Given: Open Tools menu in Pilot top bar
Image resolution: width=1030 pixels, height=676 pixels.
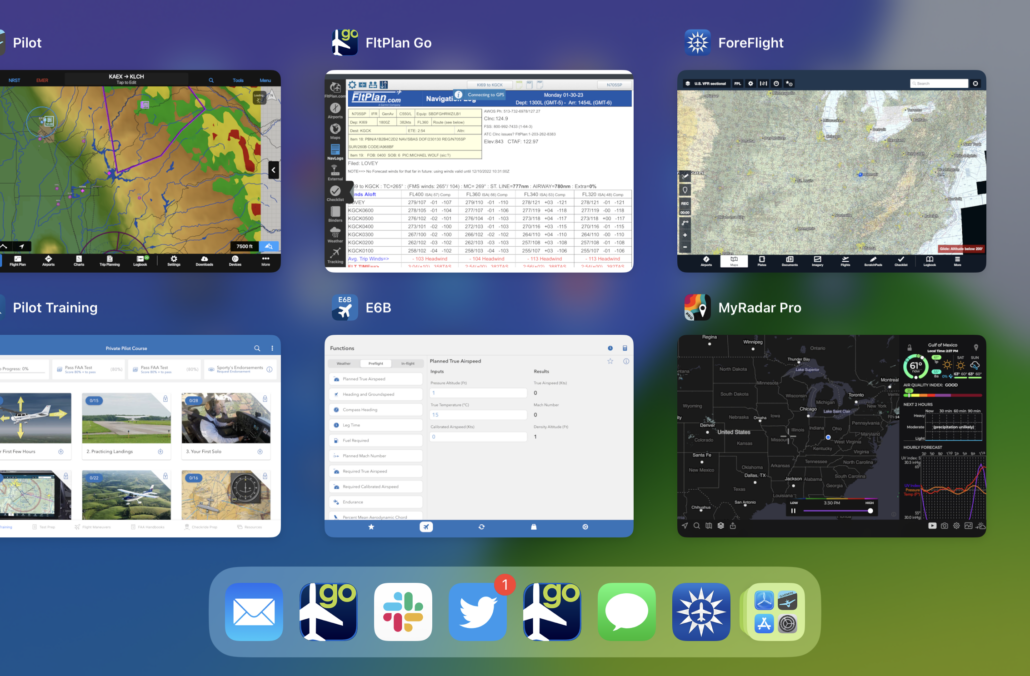Looking at the screenshot, I should 238,80.
